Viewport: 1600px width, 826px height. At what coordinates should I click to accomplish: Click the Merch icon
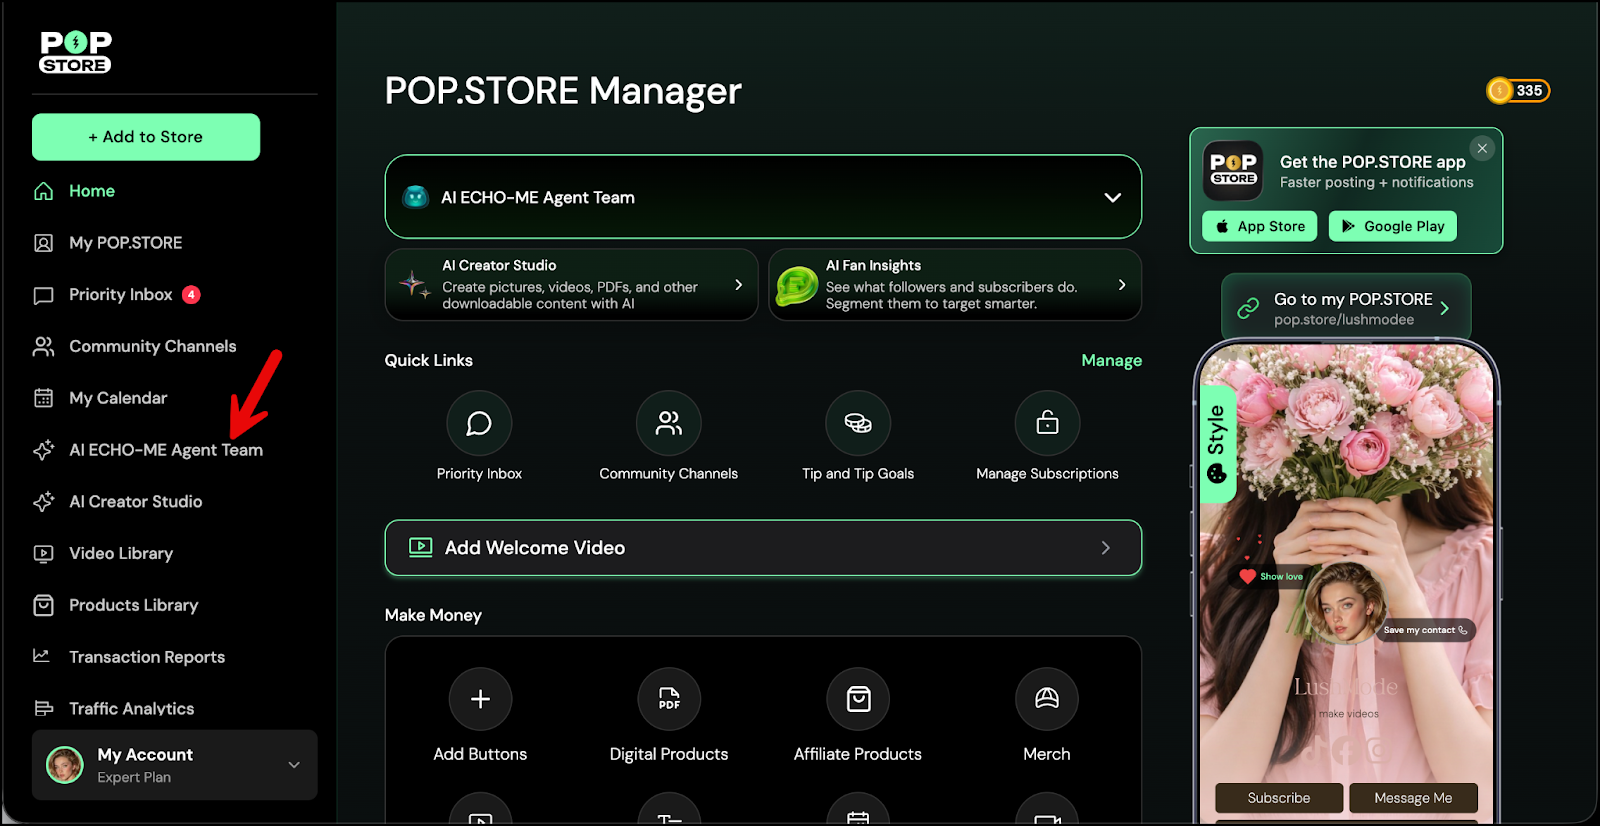tap(1047, 699)
